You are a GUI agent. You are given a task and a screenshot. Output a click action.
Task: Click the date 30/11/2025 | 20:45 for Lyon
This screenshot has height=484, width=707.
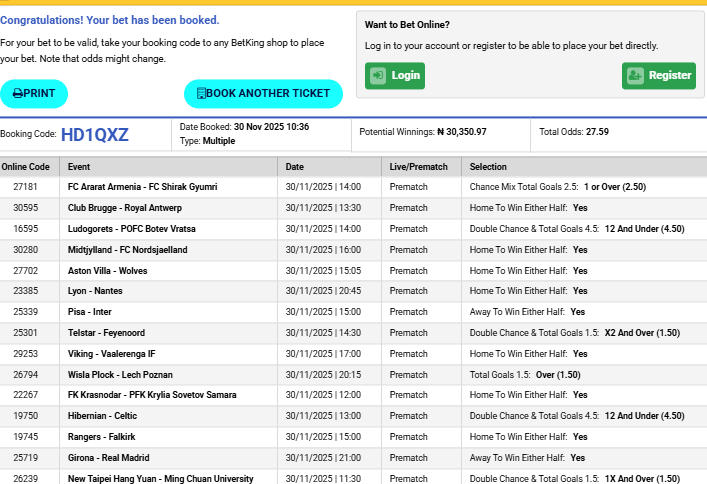(323, 291)
